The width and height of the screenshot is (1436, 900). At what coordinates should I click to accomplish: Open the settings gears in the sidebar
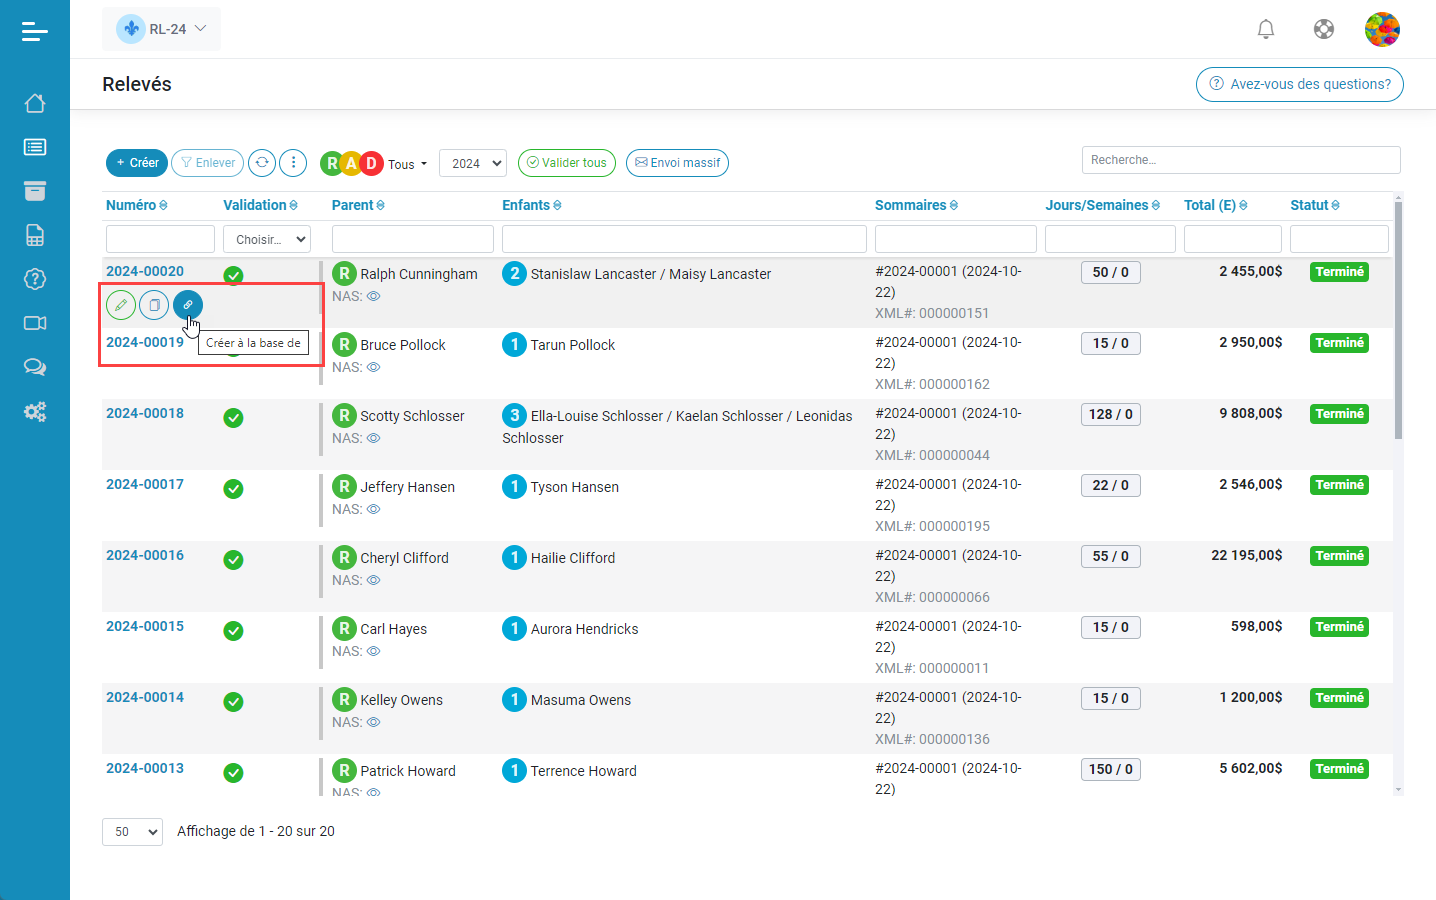35,411
